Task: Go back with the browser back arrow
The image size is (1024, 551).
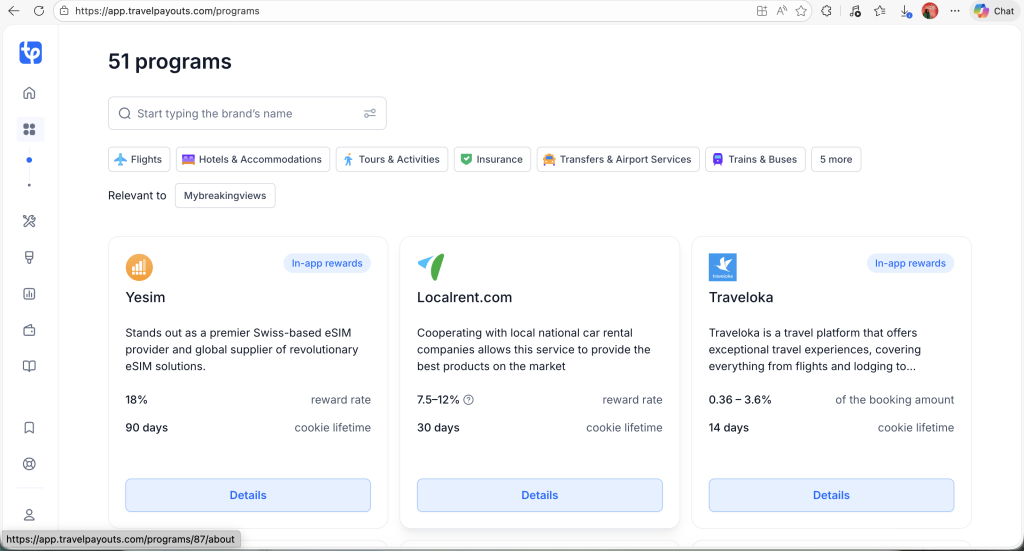Action: 14,11
